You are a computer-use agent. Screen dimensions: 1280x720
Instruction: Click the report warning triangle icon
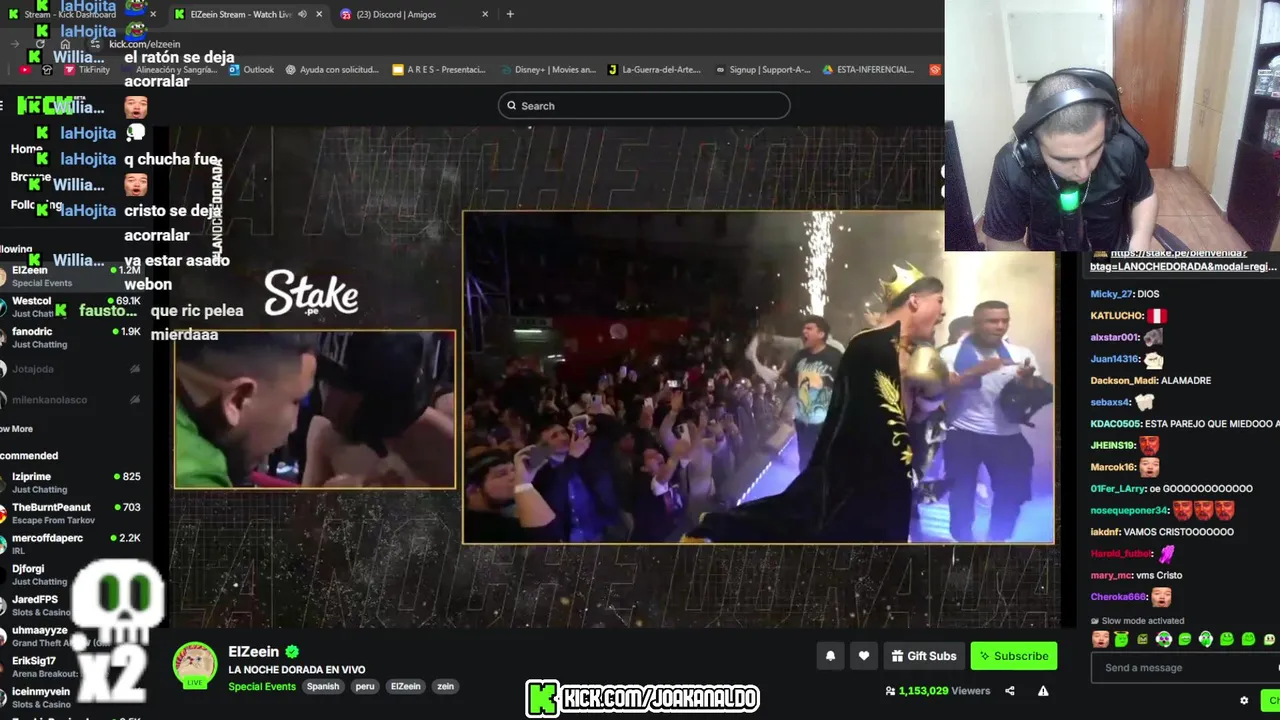1043,691
